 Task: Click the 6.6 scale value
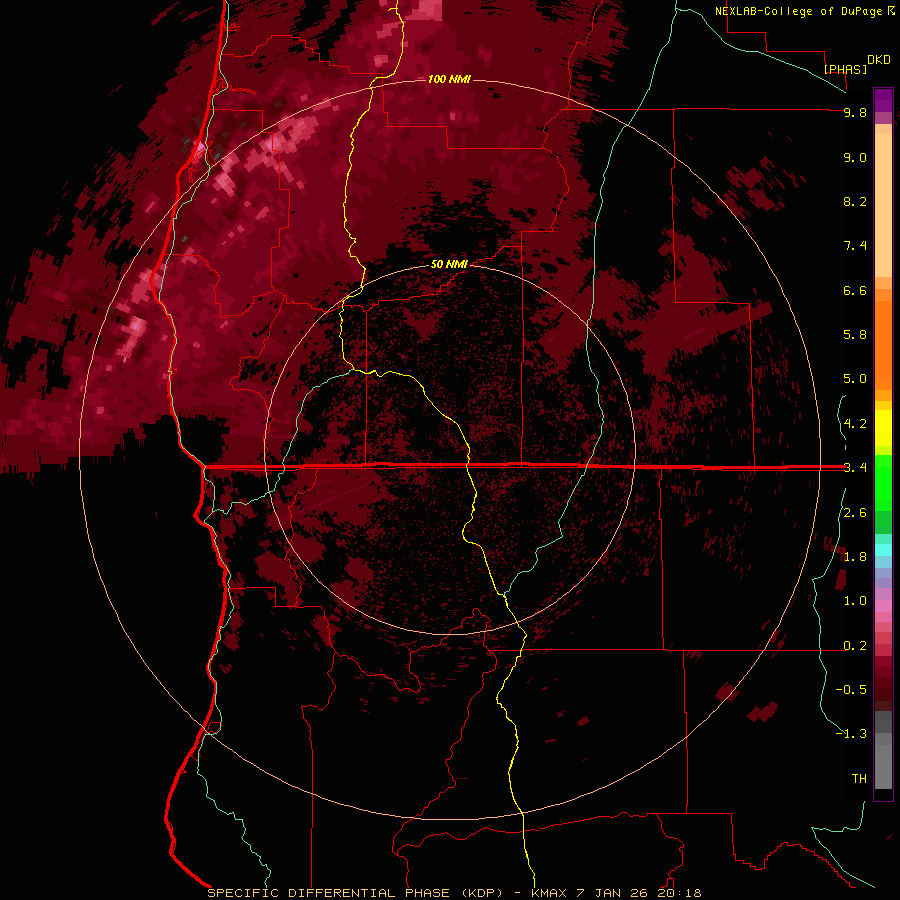click(855, 290)
